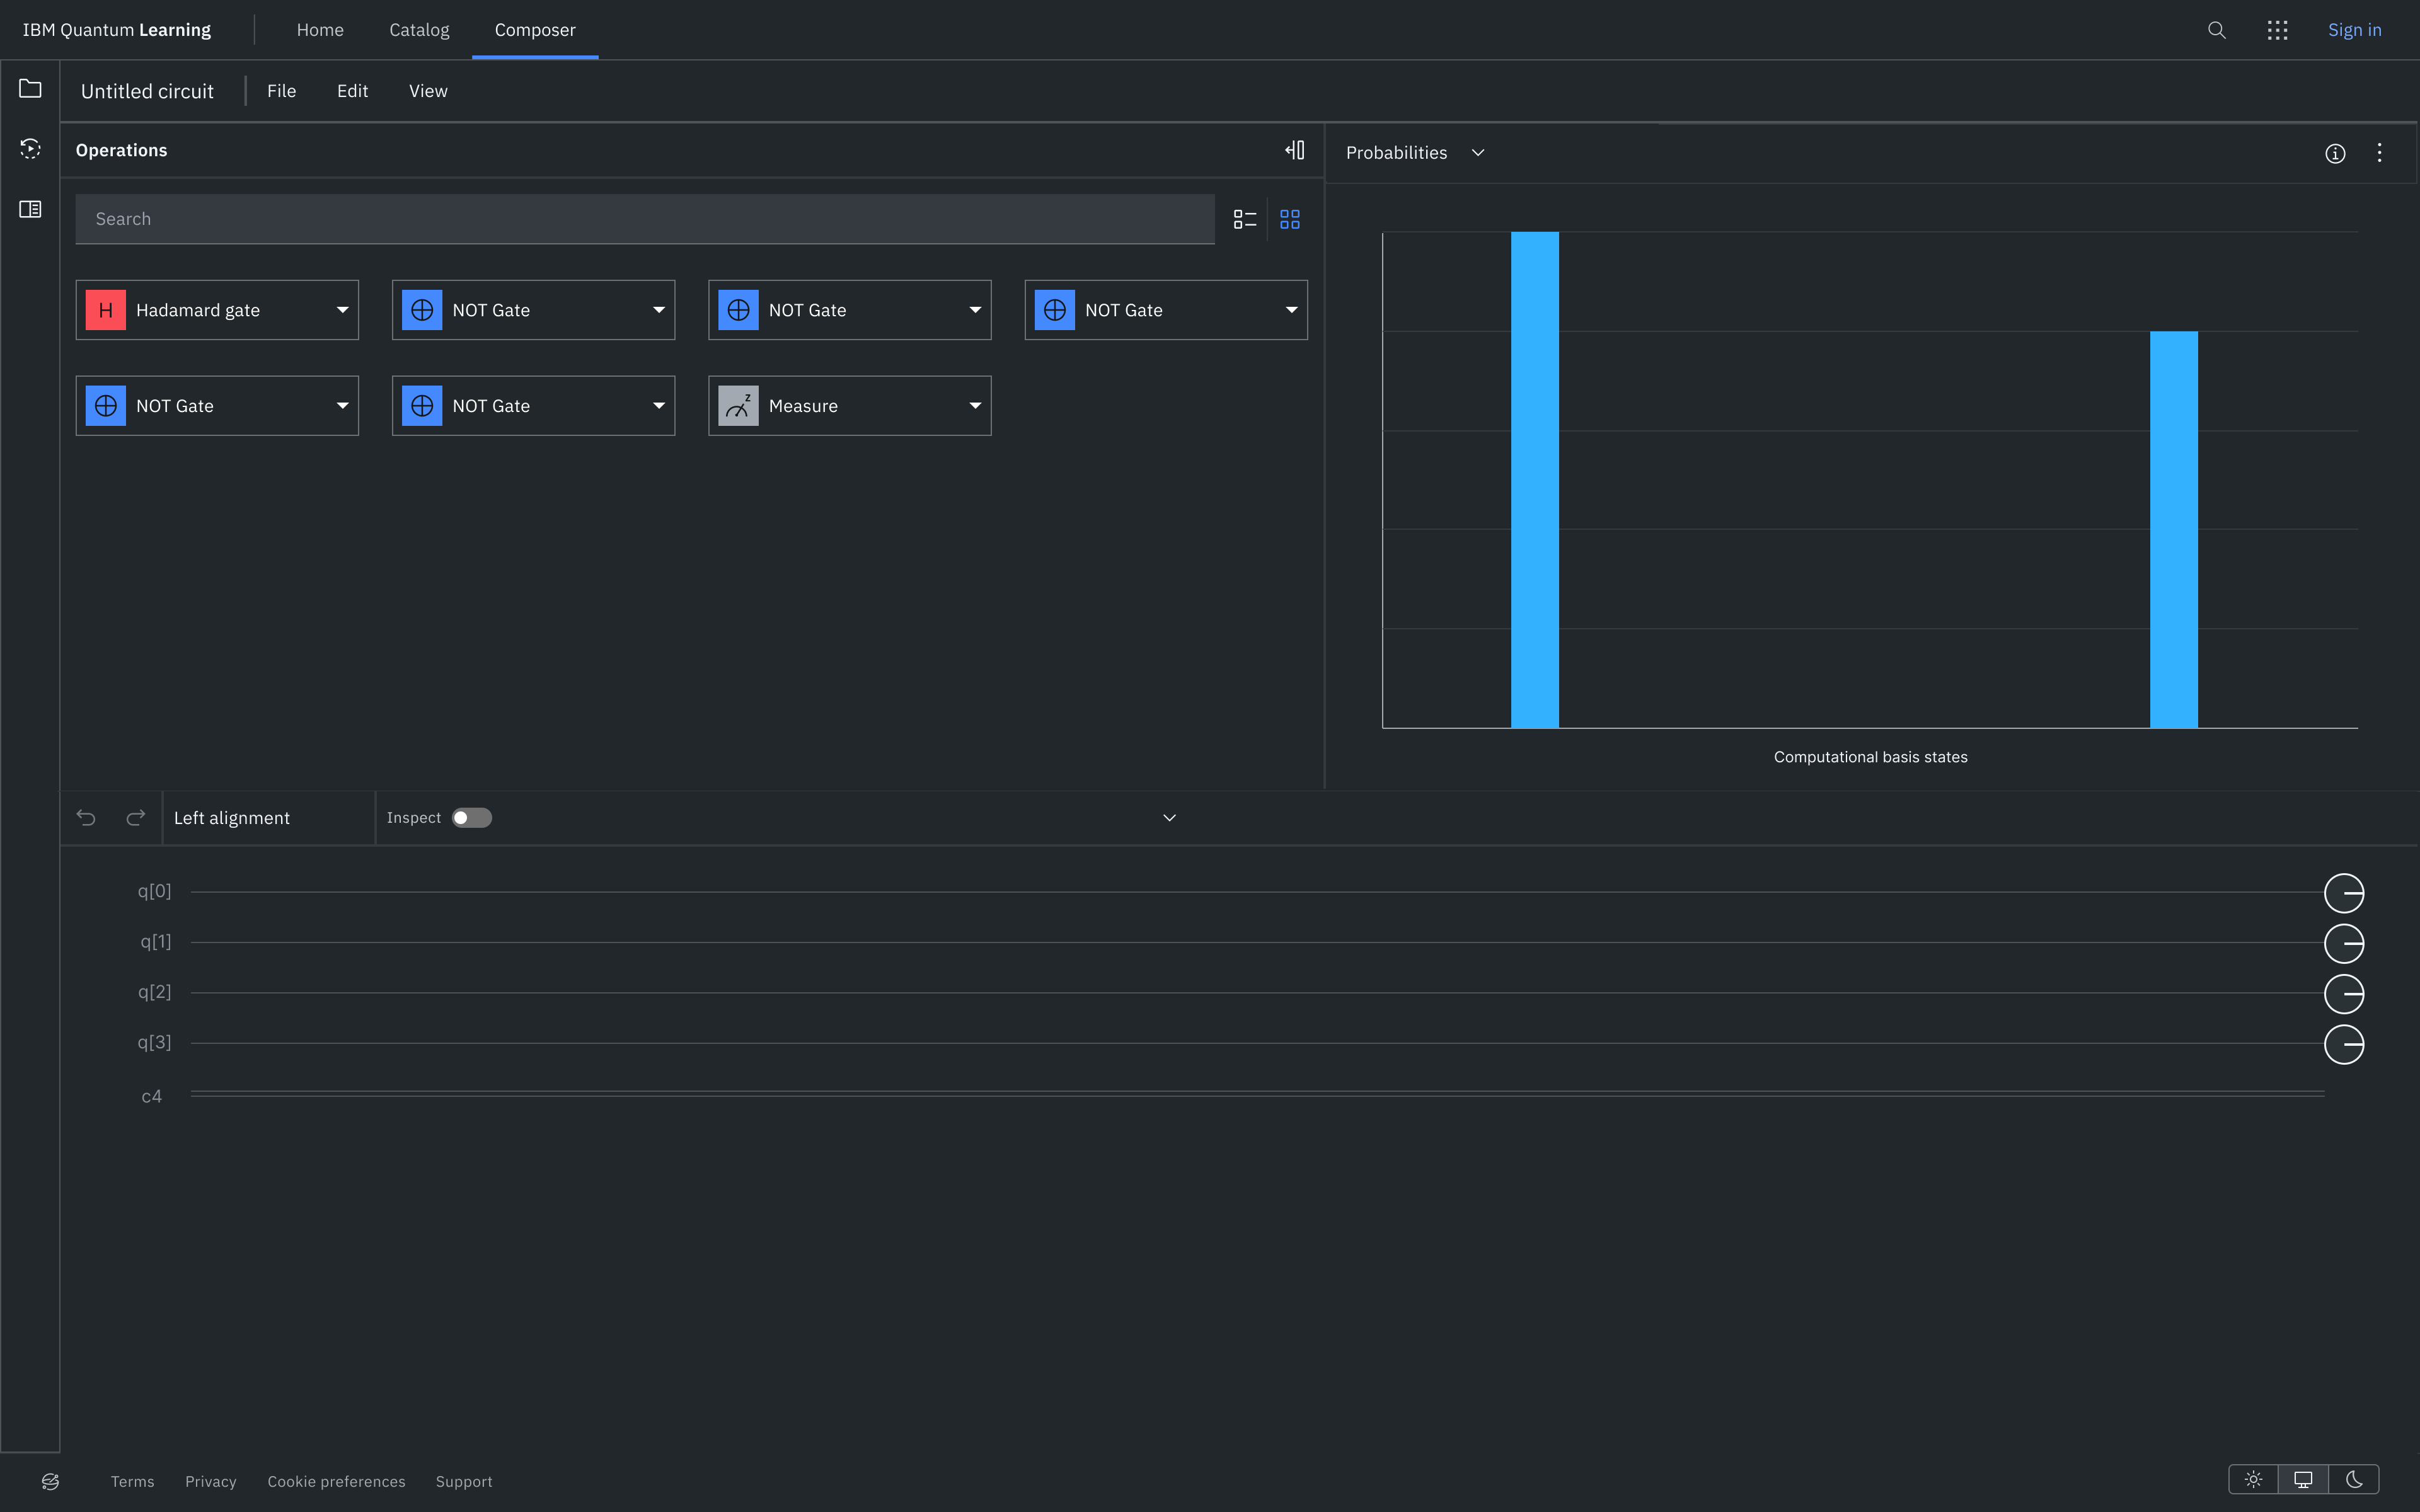Viewport: 2420px width, 1512px height.
Task: Collapse the Operations panel
Action: [x=1295, y=150]
